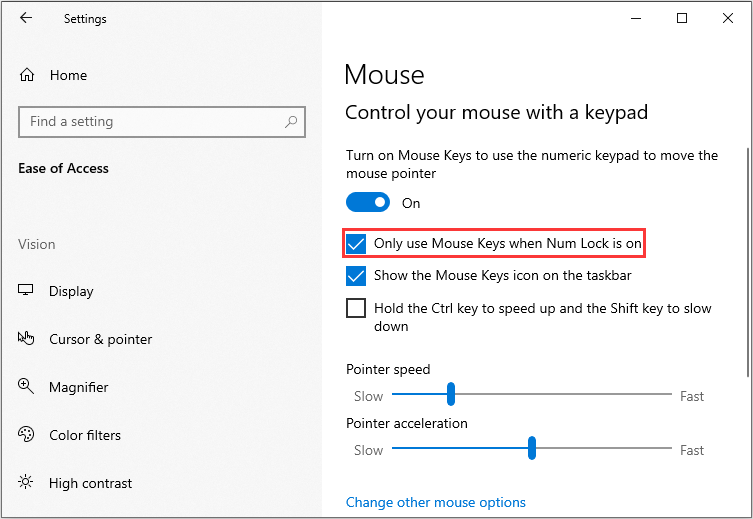Click the back arrow icon
753x519 pixels.
[26, 18]
